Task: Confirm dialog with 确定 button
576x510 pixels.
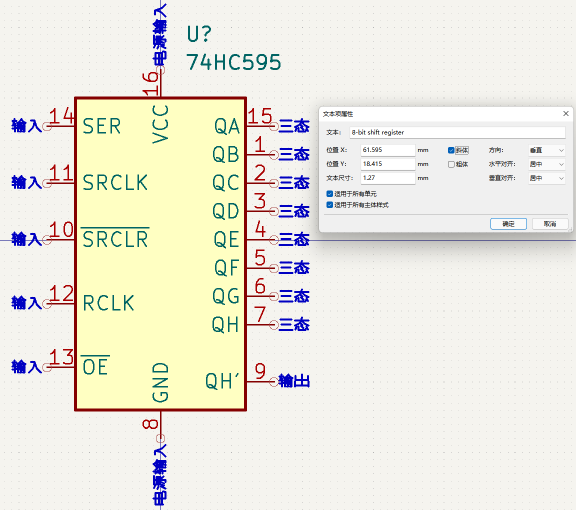Action: (508, 224)
